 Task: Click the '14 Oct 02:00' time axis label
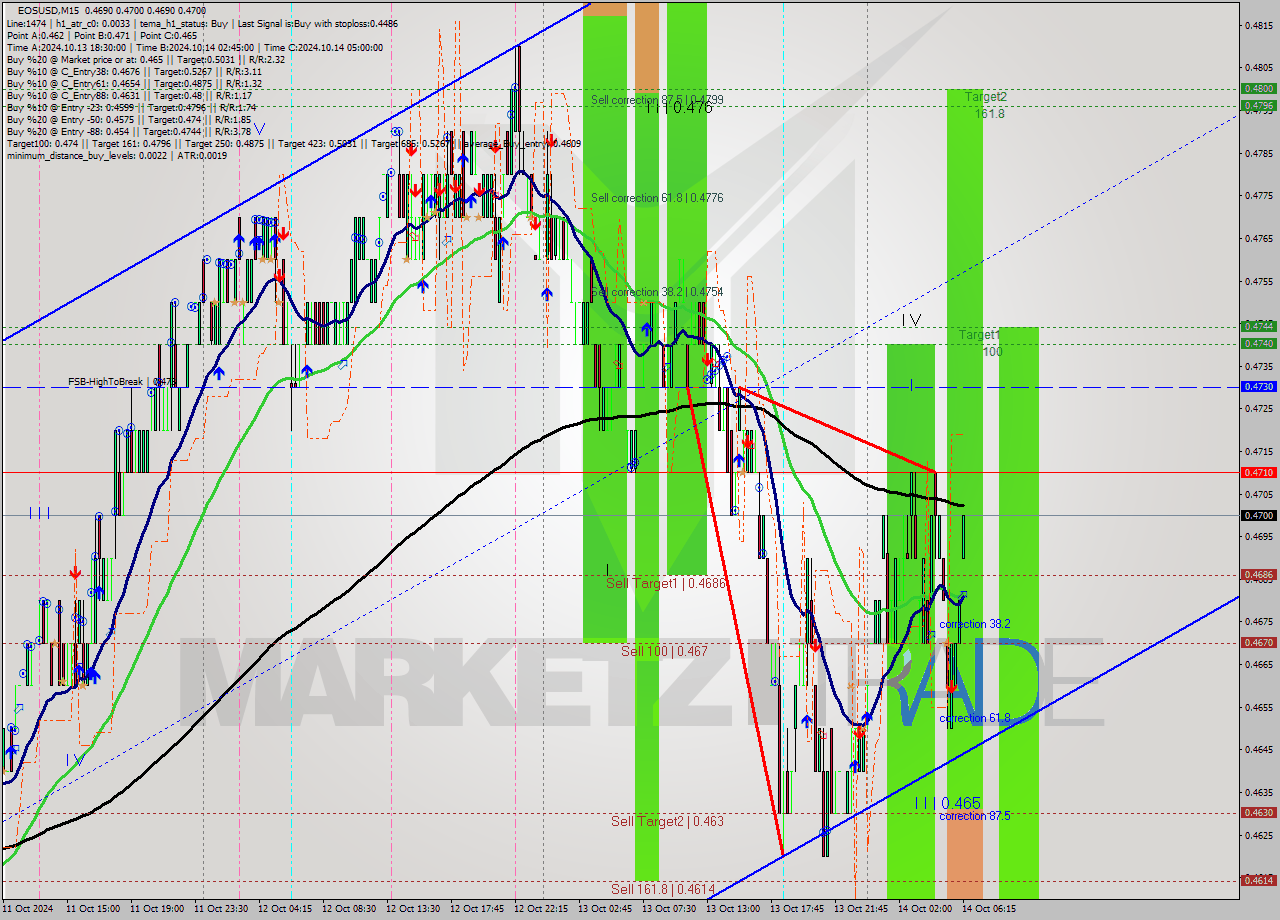[925, 909]
